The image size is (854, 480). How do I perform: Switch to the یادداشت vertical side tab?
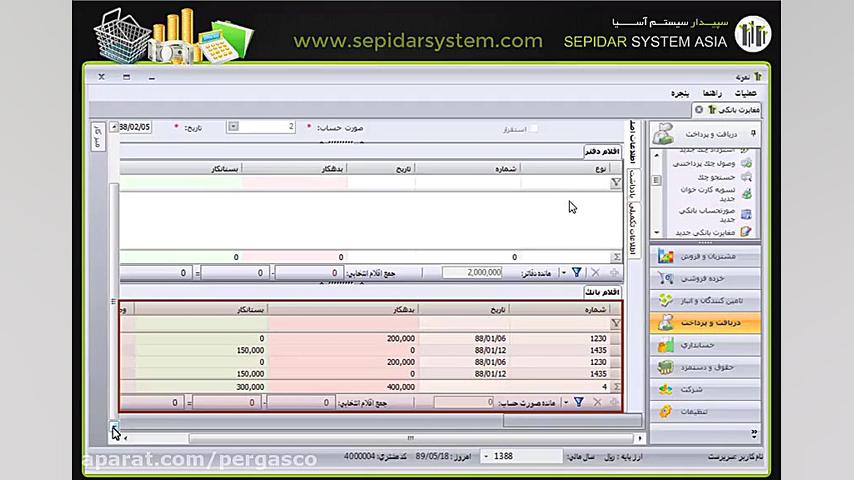[x=633, y=185]
